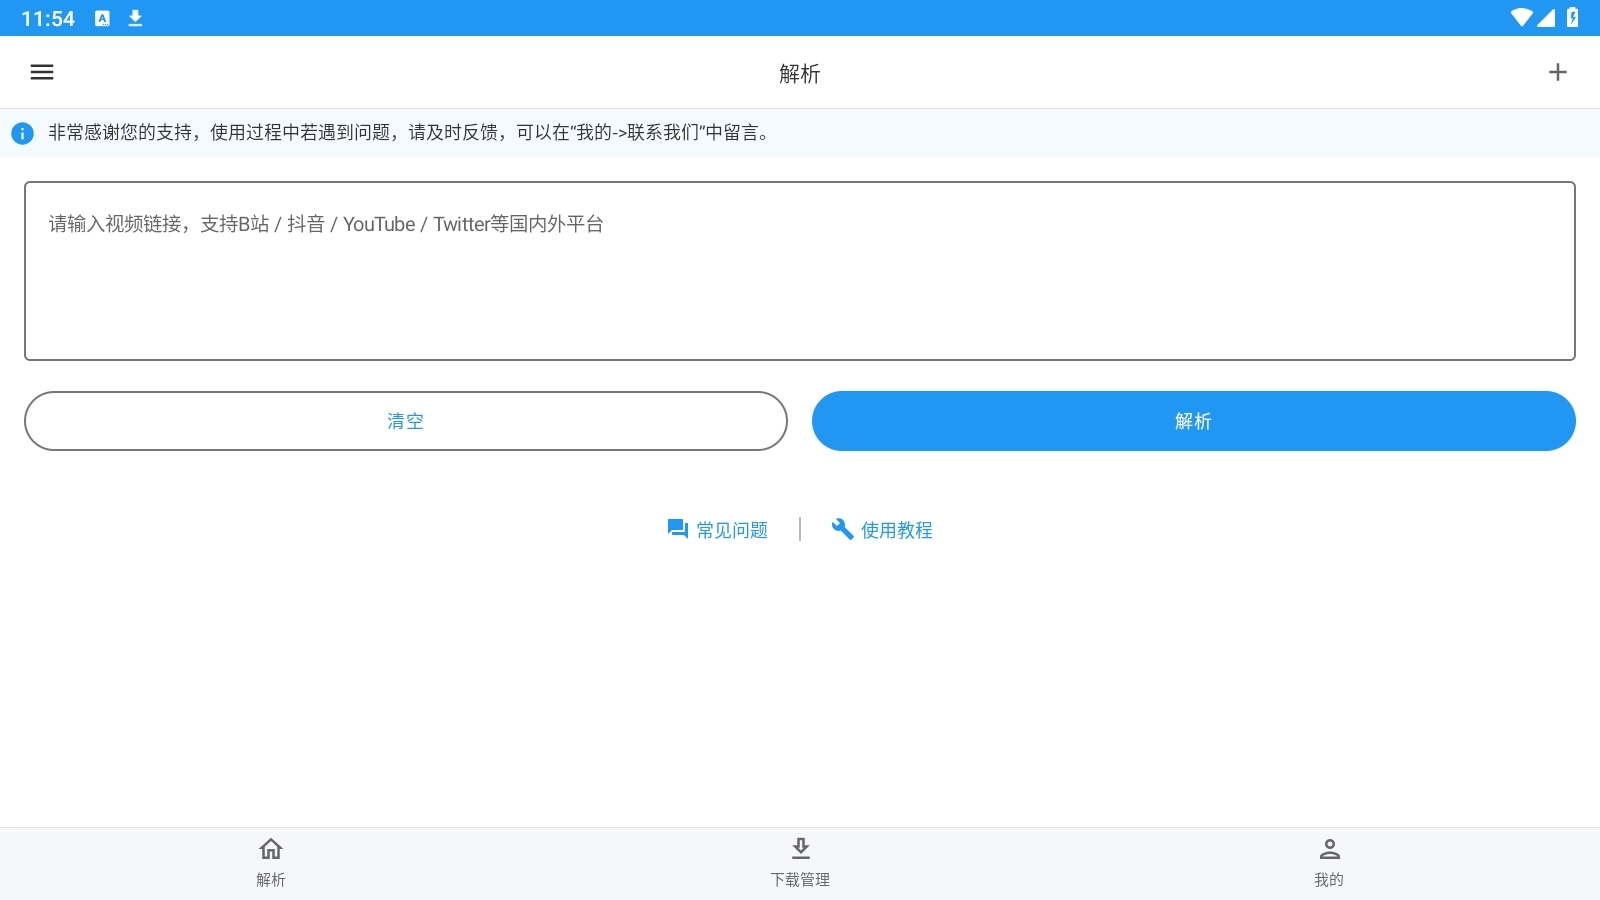
Task: Click the download arrow icon in the status bar
Action: click(136, 18)
